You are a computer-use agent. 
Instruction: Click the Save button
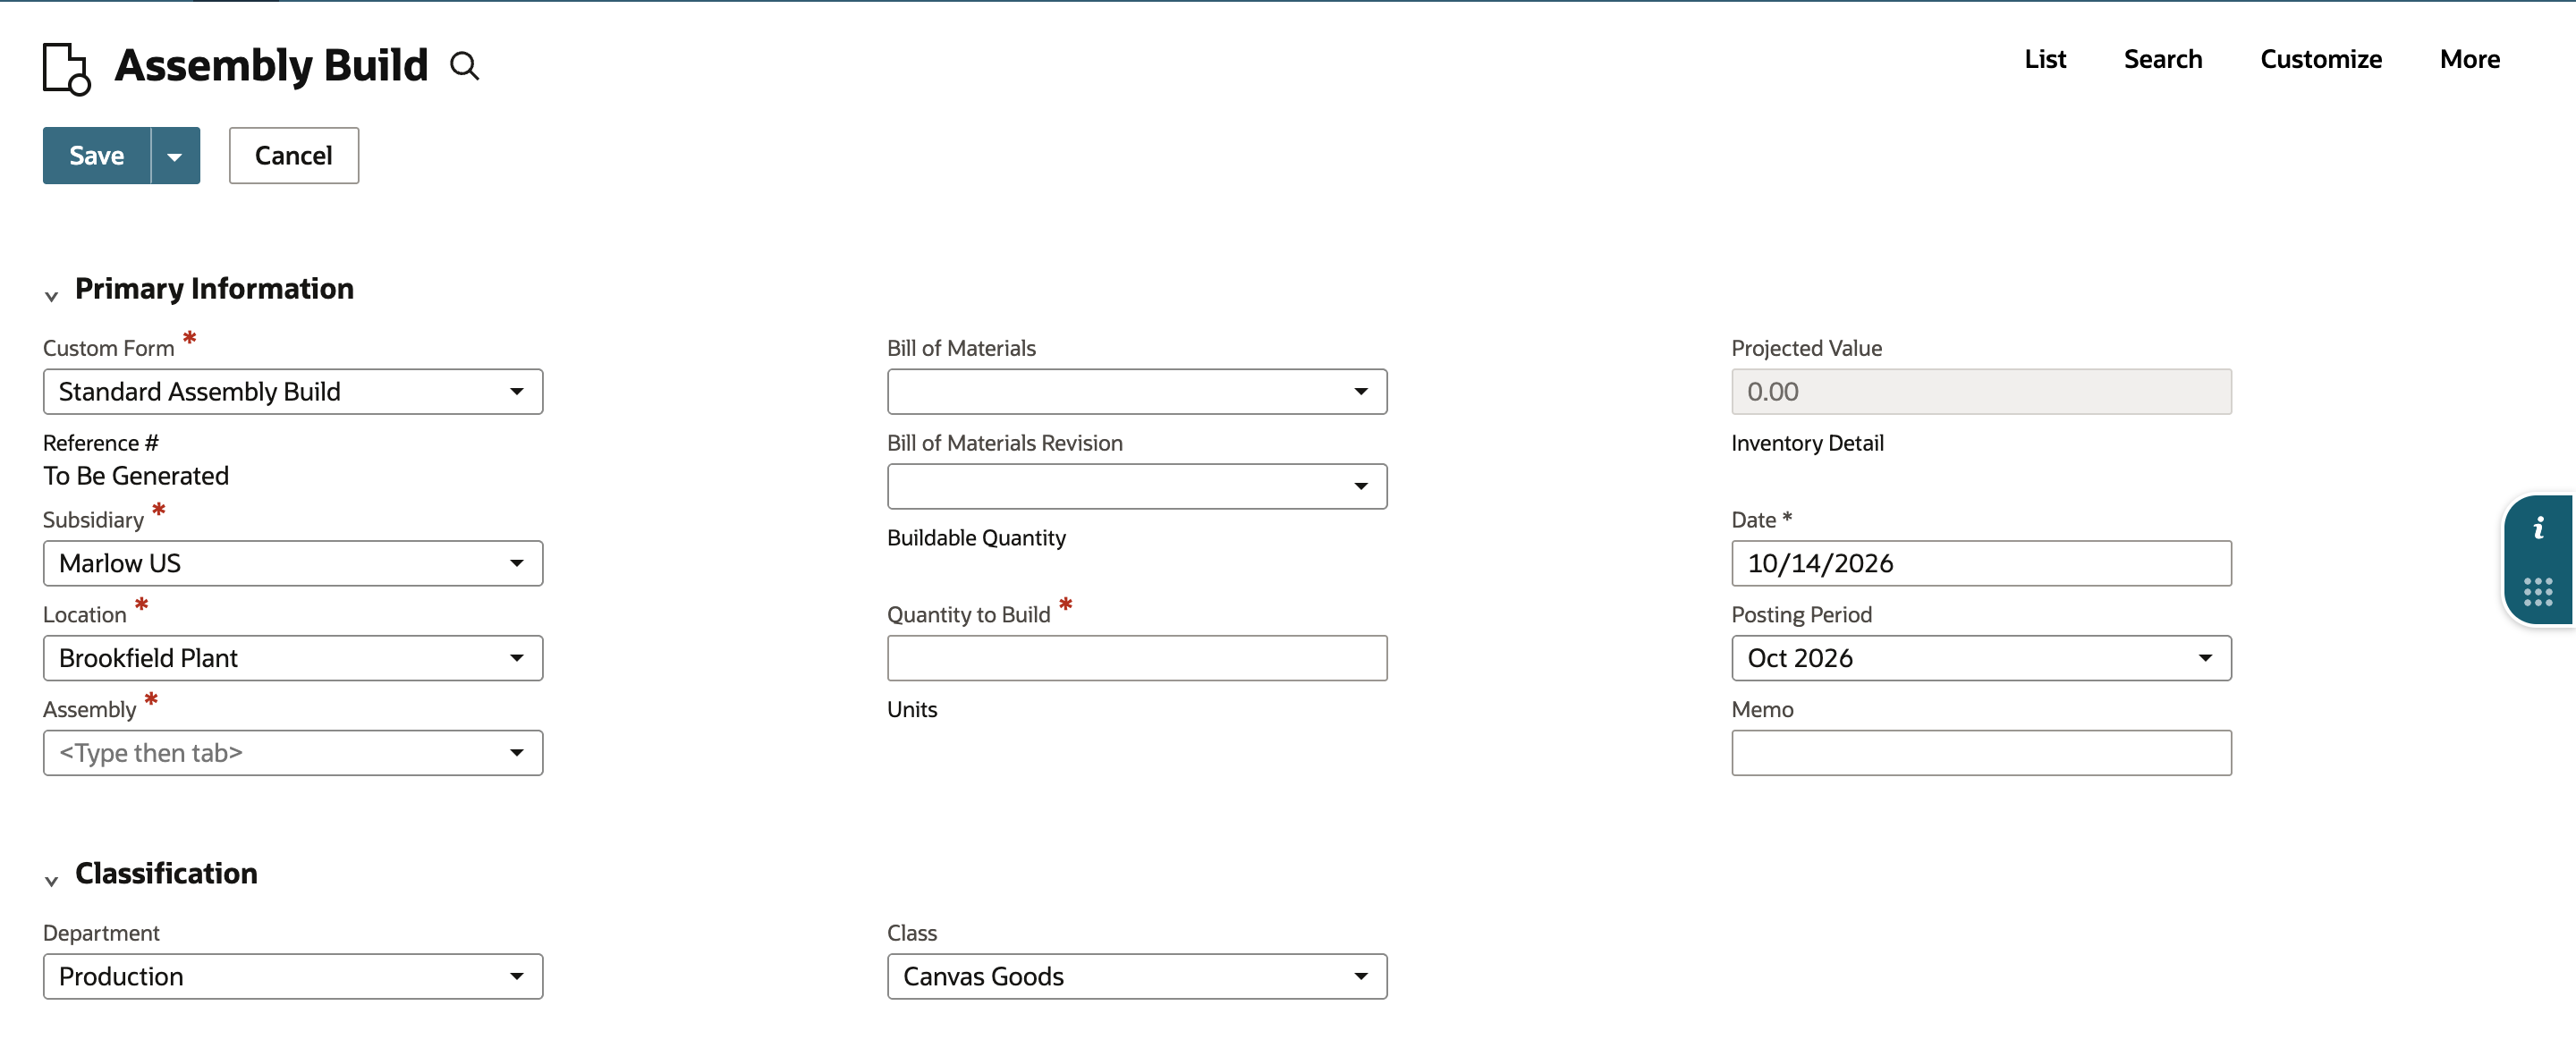[x=97, y=156]
